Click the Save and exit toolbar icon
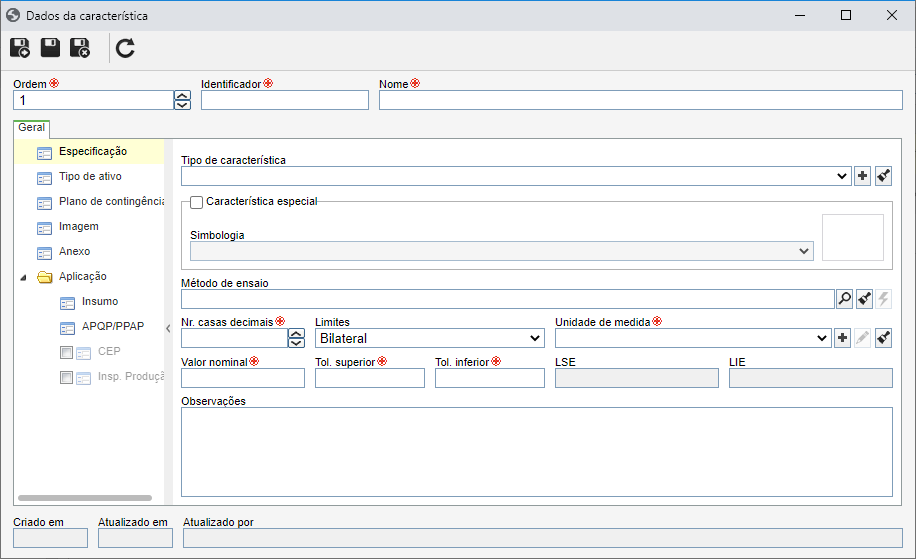This screenshot has height=559, width=916. [80, 48]
